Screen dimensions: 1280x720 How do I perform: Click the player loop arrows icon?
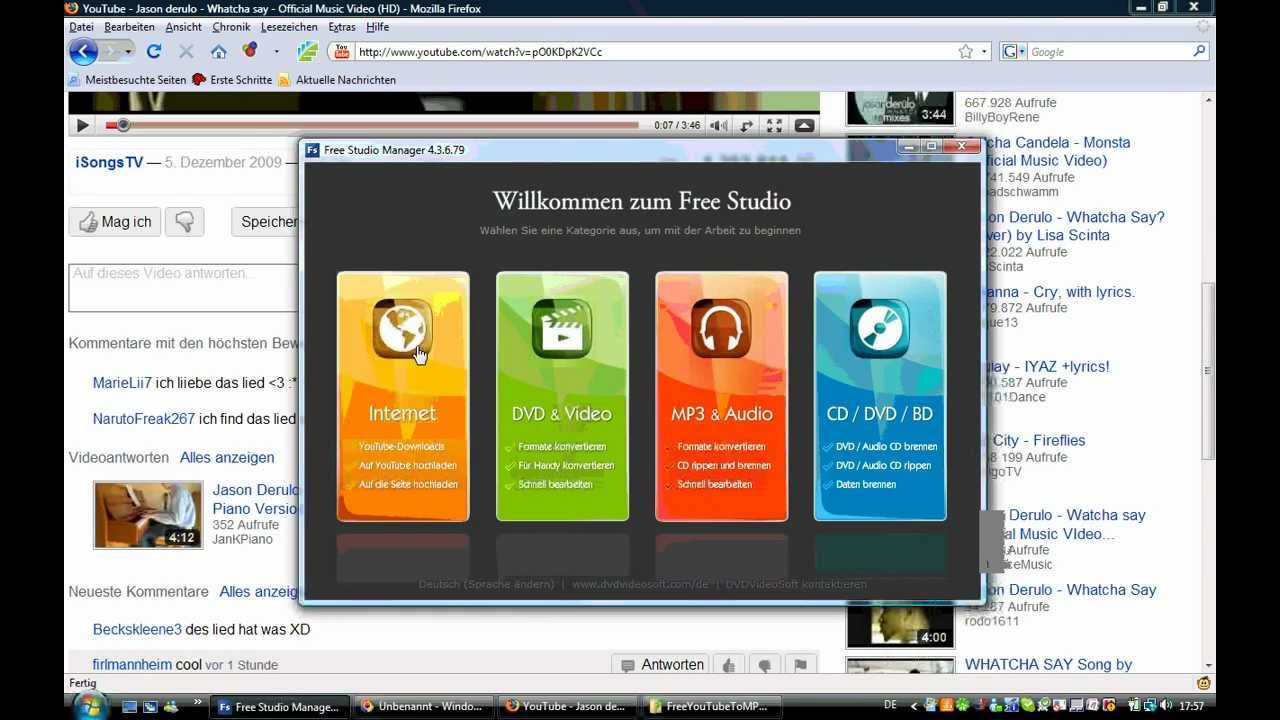(746, 125)
